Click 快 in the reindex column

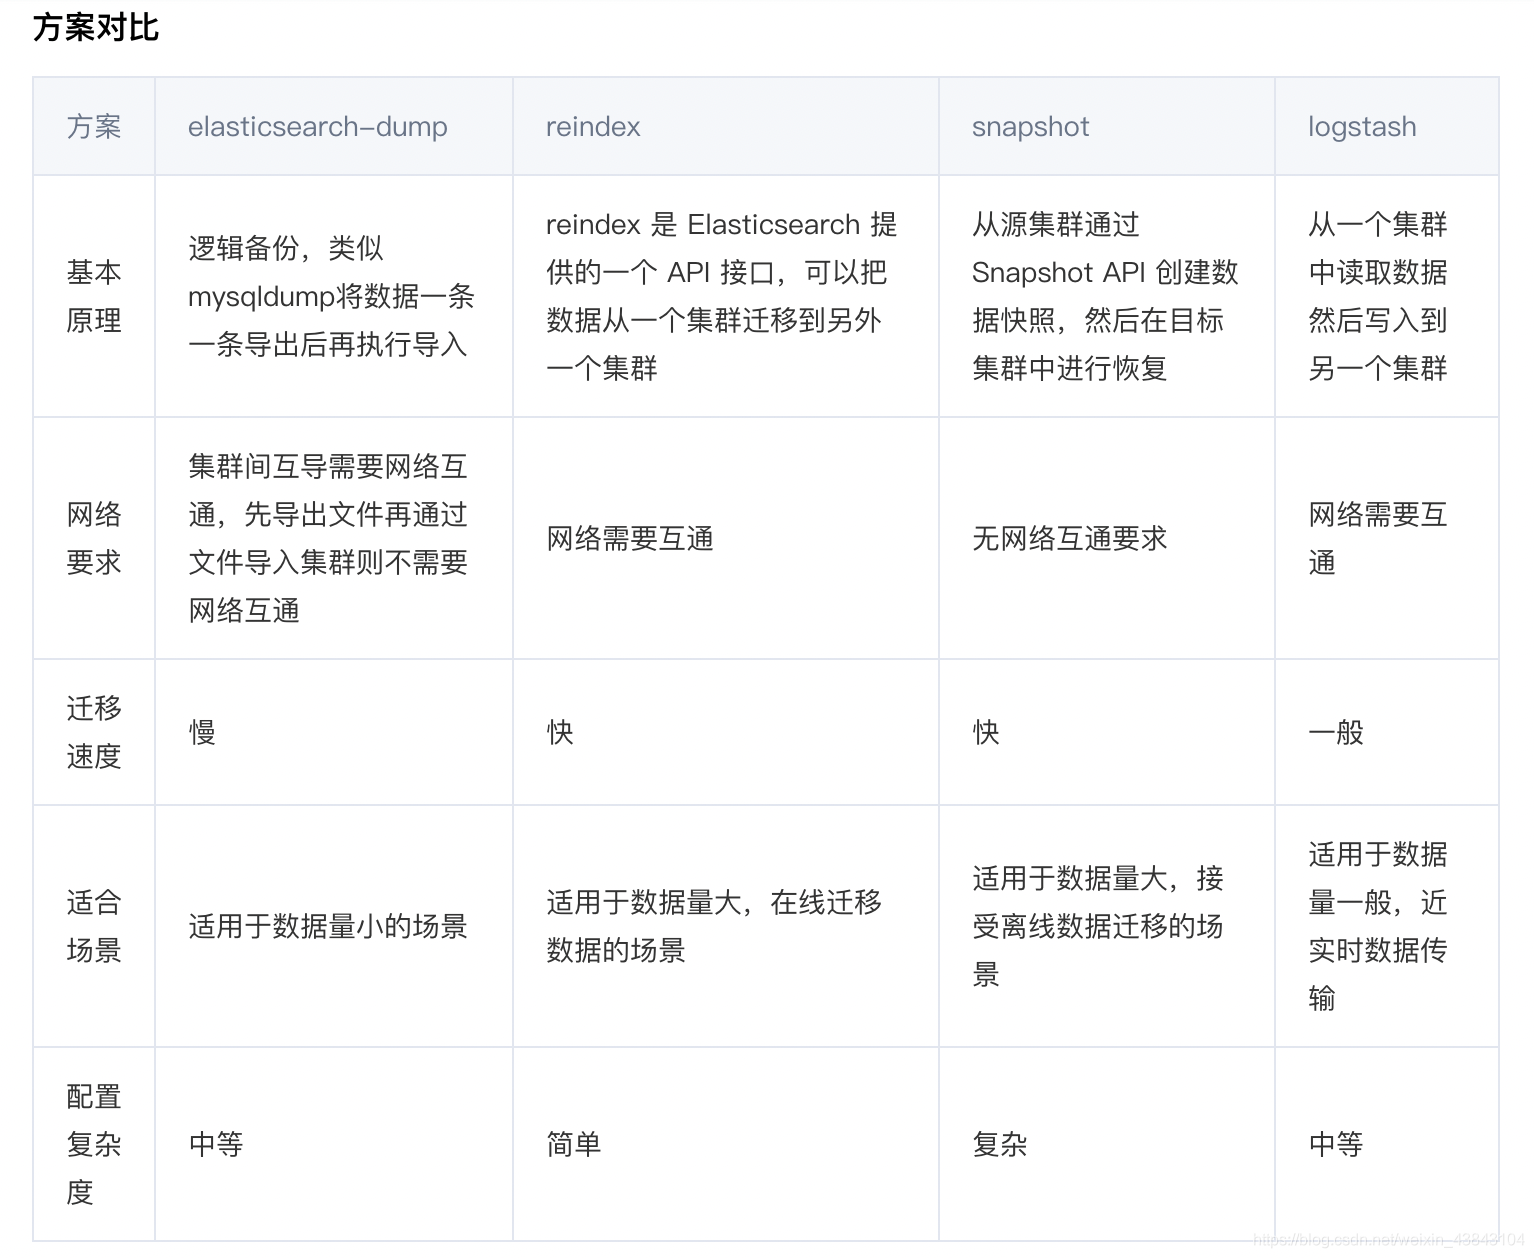[726, 732]
